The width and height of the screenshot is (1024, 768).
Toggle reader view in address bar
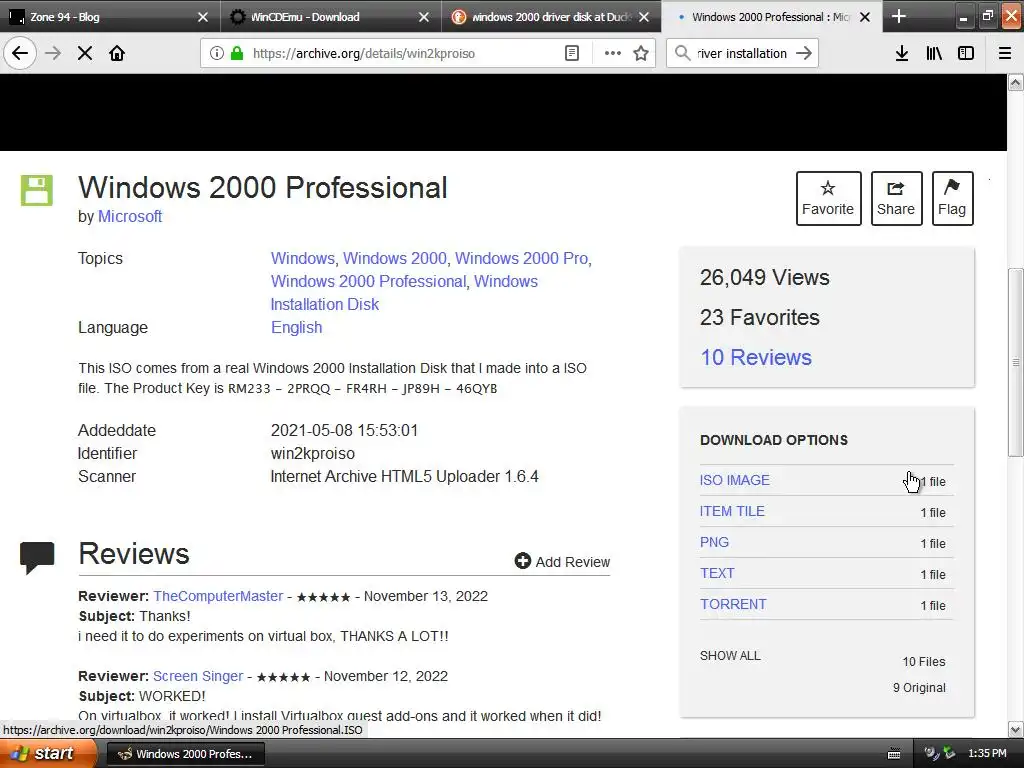[x=572, y=53]
